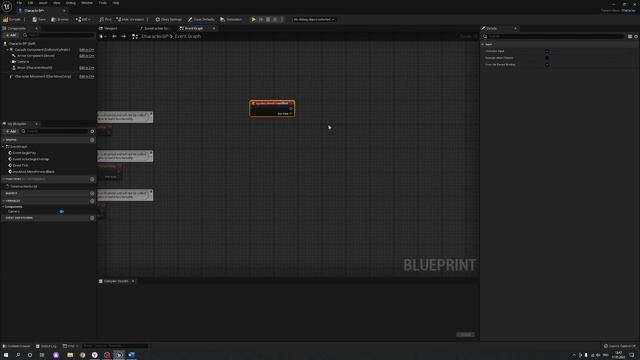Open Details panel settings gear
640x360 pixels.
coord(636,36)
